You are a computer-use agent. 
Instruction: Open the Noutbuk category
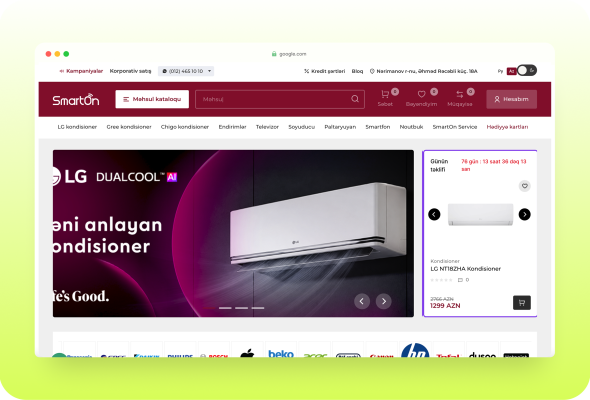[x=411, y=127]
